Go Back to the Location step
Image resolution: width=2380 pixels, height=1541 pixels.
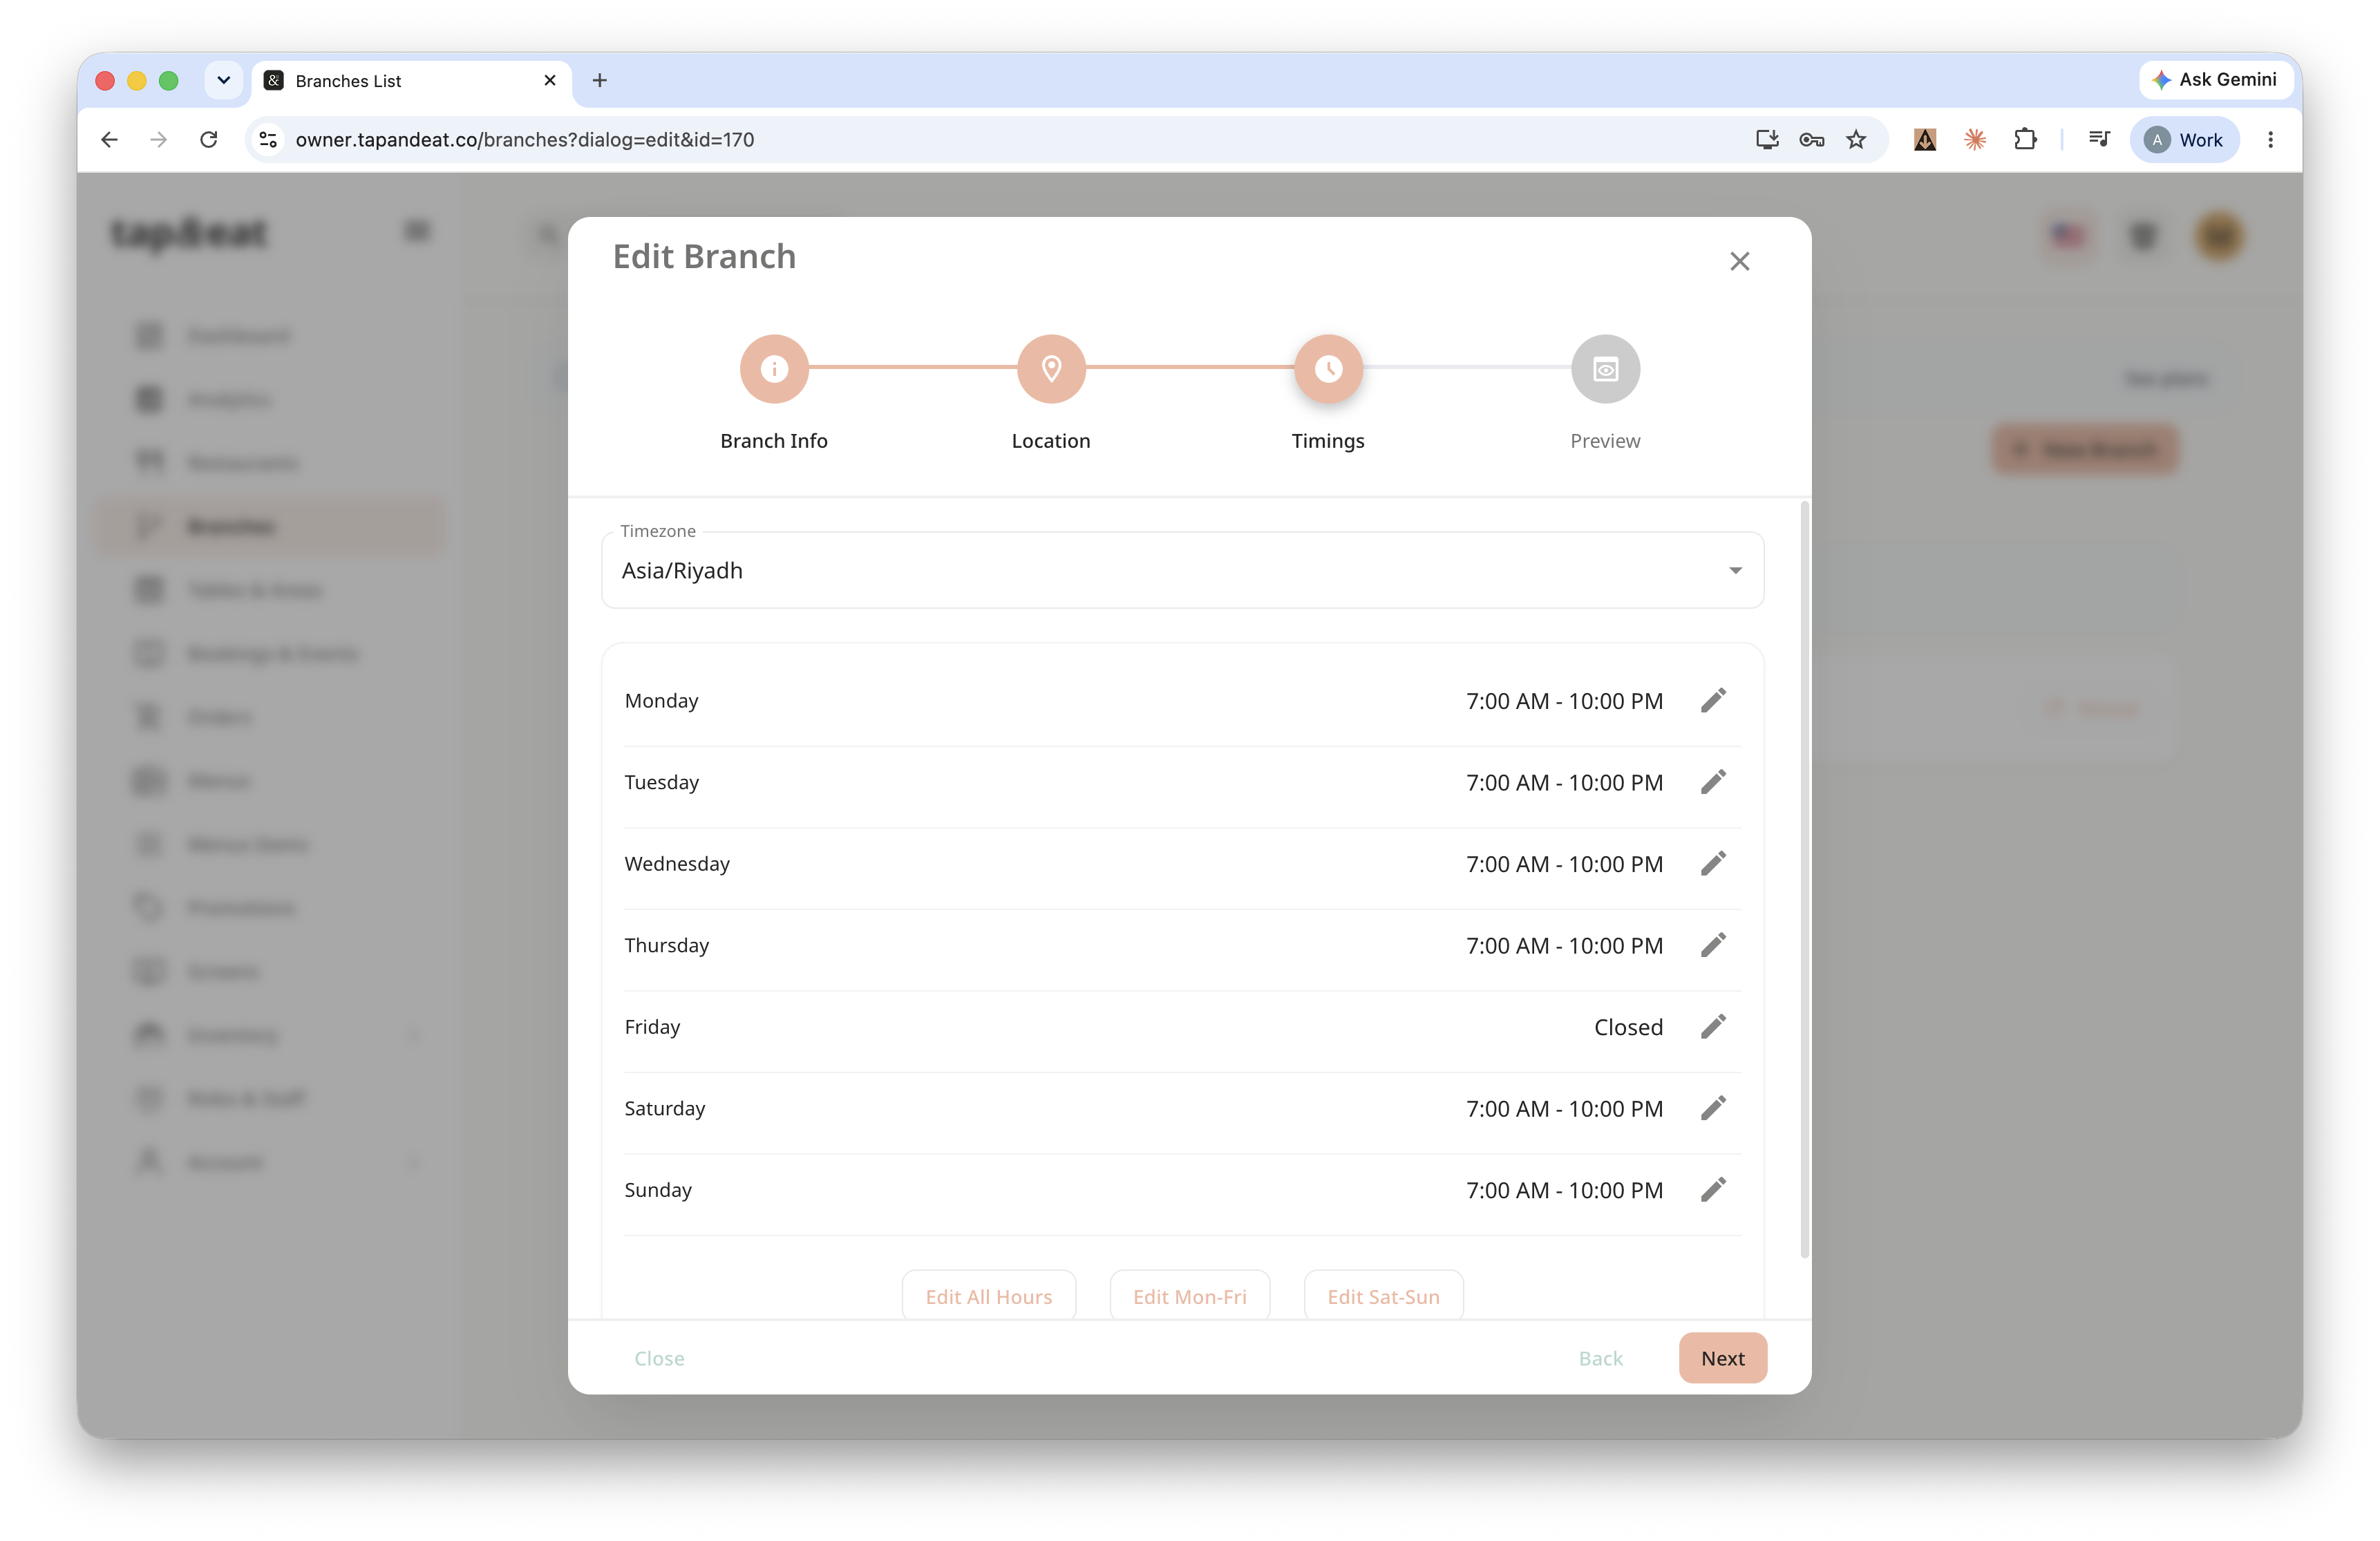coord(1600,1358)
